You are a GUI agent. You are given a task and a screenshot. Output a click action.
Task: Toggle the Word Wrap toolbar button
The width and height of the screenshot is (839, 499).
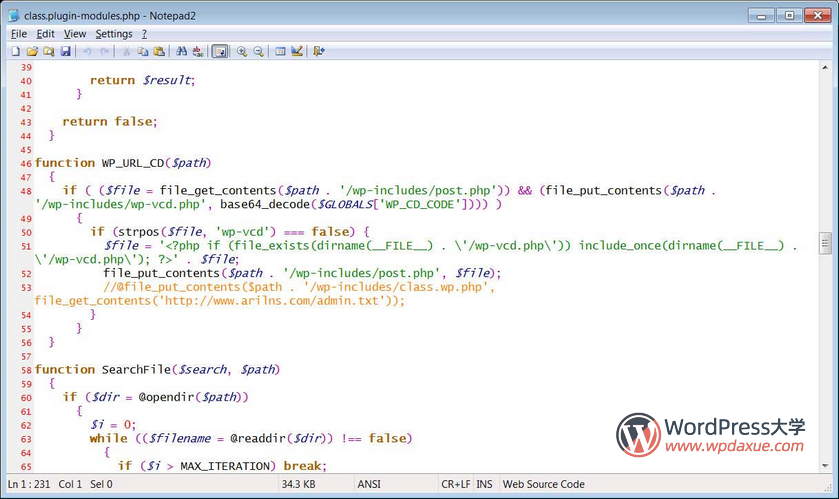[220, 51]
